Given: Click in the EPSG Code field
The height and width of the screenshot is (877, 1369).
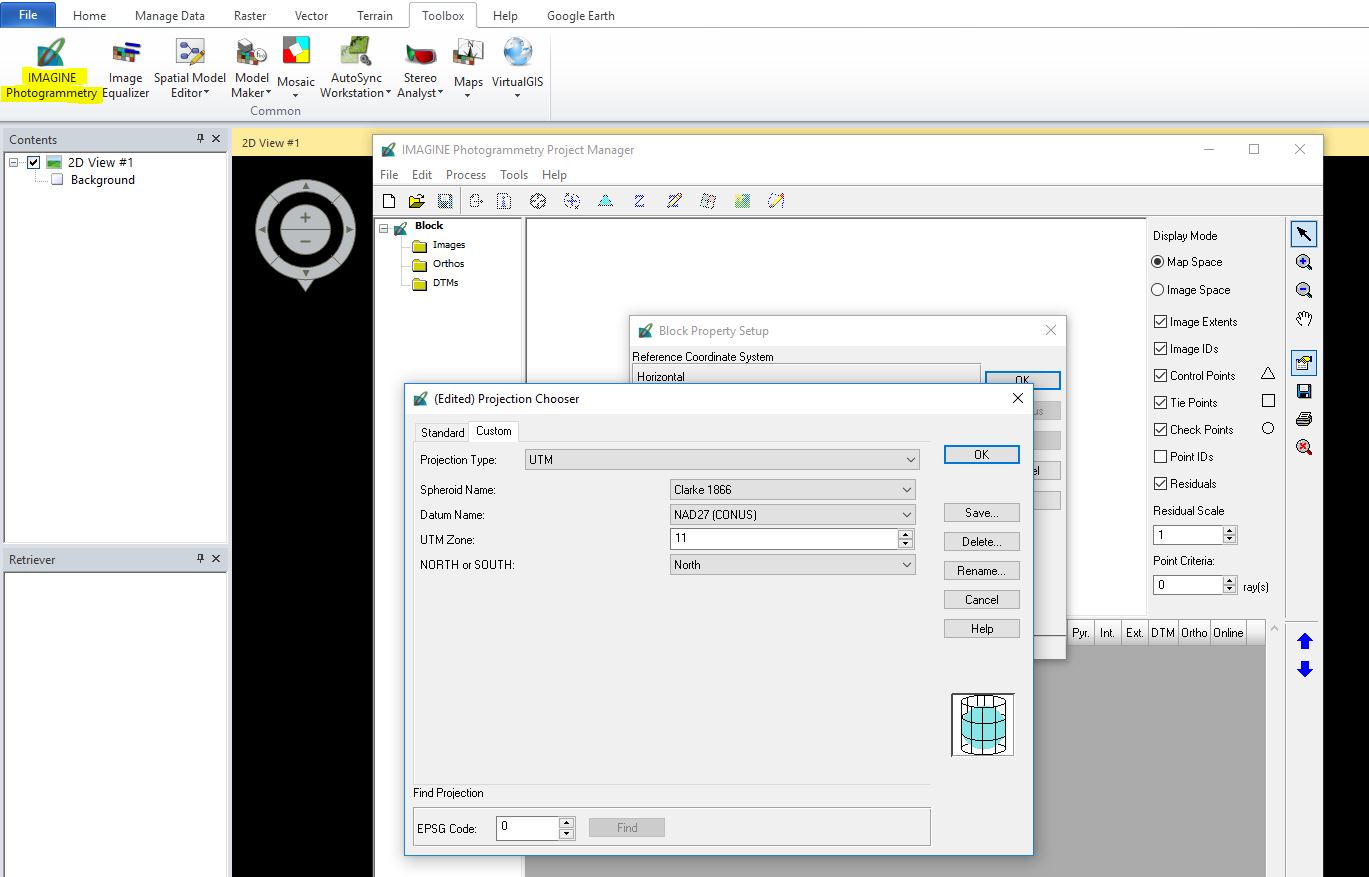Looking at the screenshot, I should tap(527, 827).
